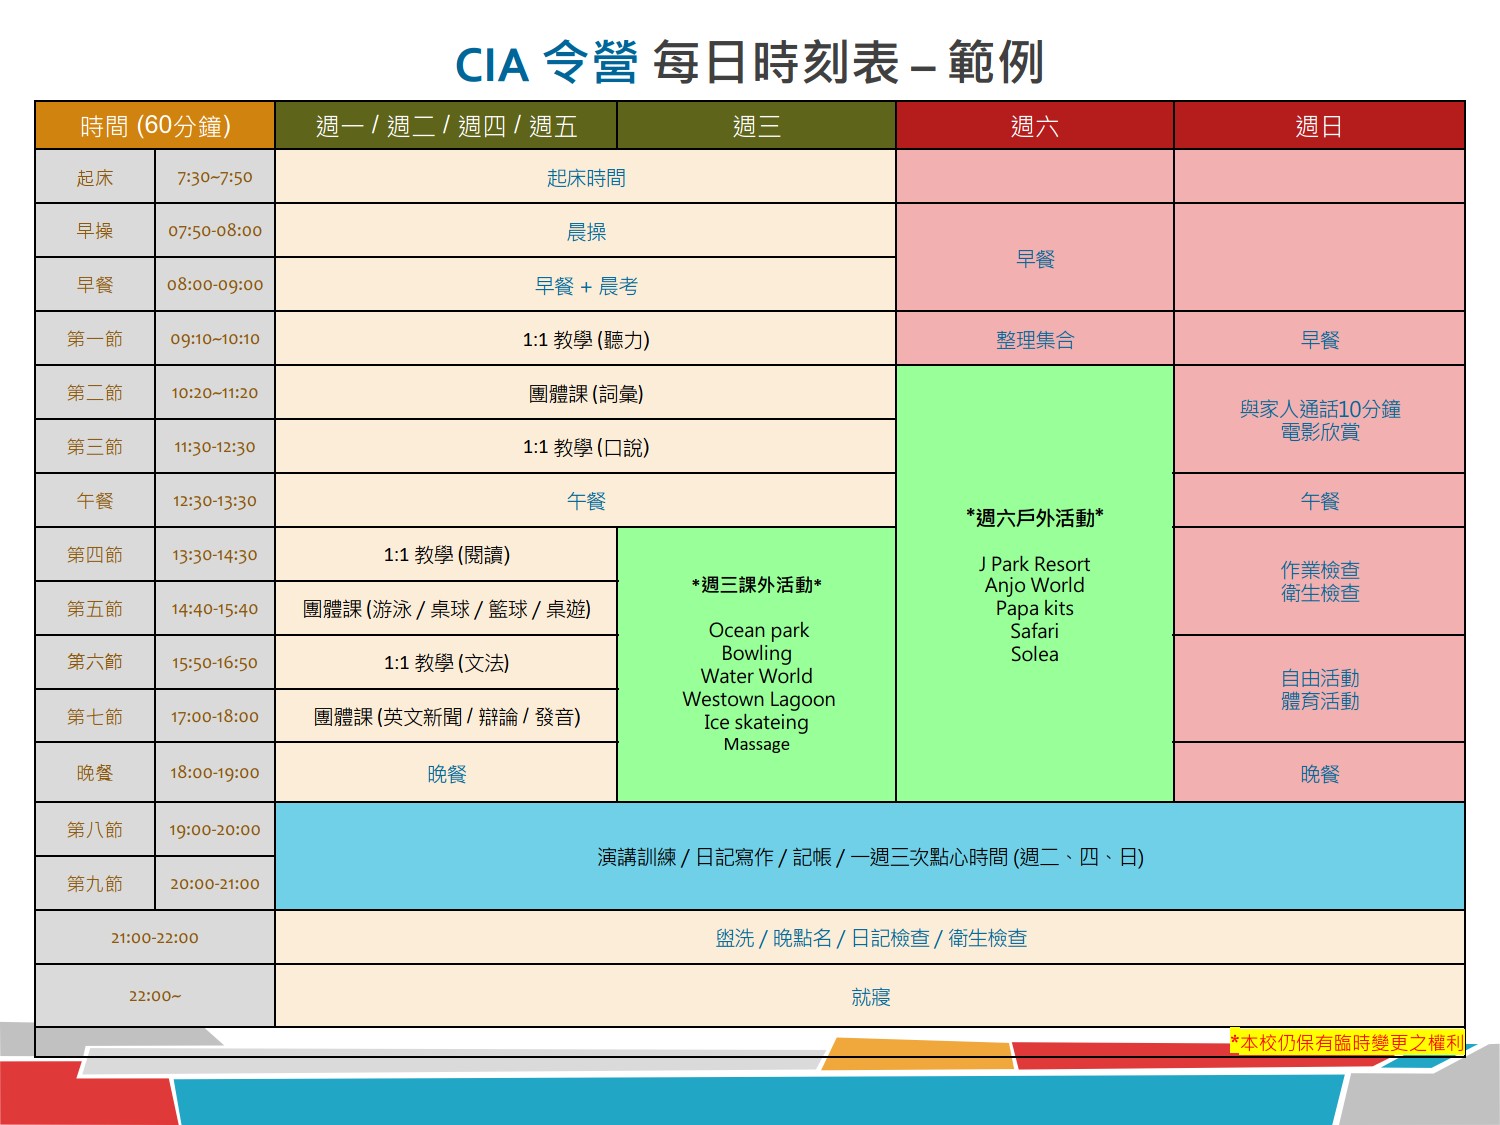Select the 1:1 教學 (聽力) class cell

click(x=586, y=340)
